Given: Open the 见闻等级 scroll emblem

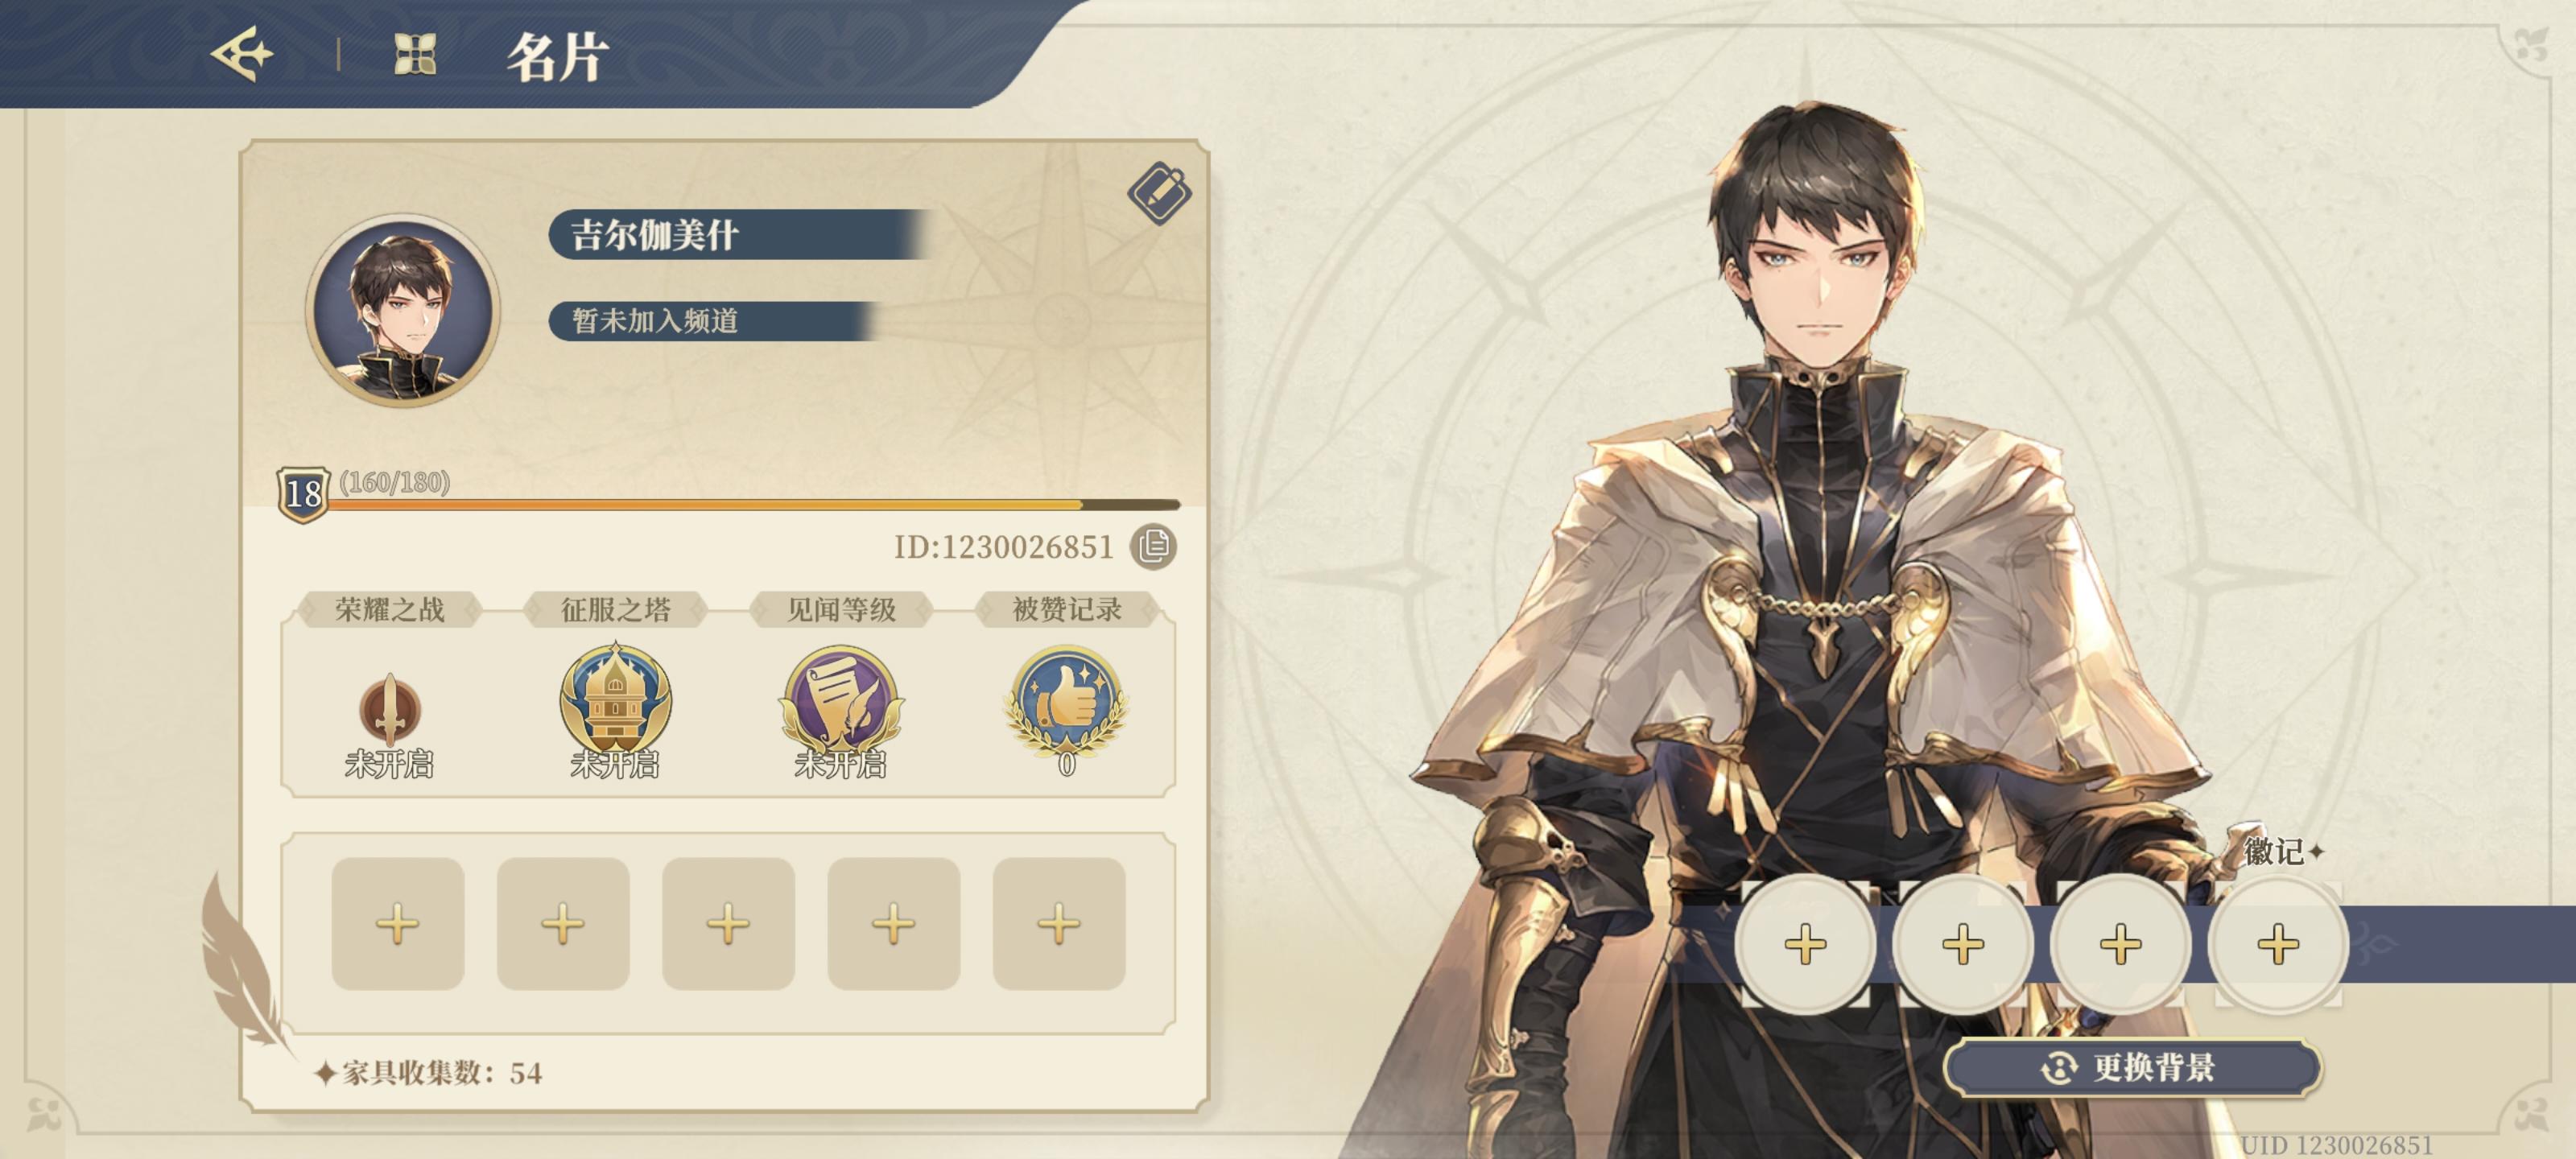Looking at the screenshot, I should 841,700.
